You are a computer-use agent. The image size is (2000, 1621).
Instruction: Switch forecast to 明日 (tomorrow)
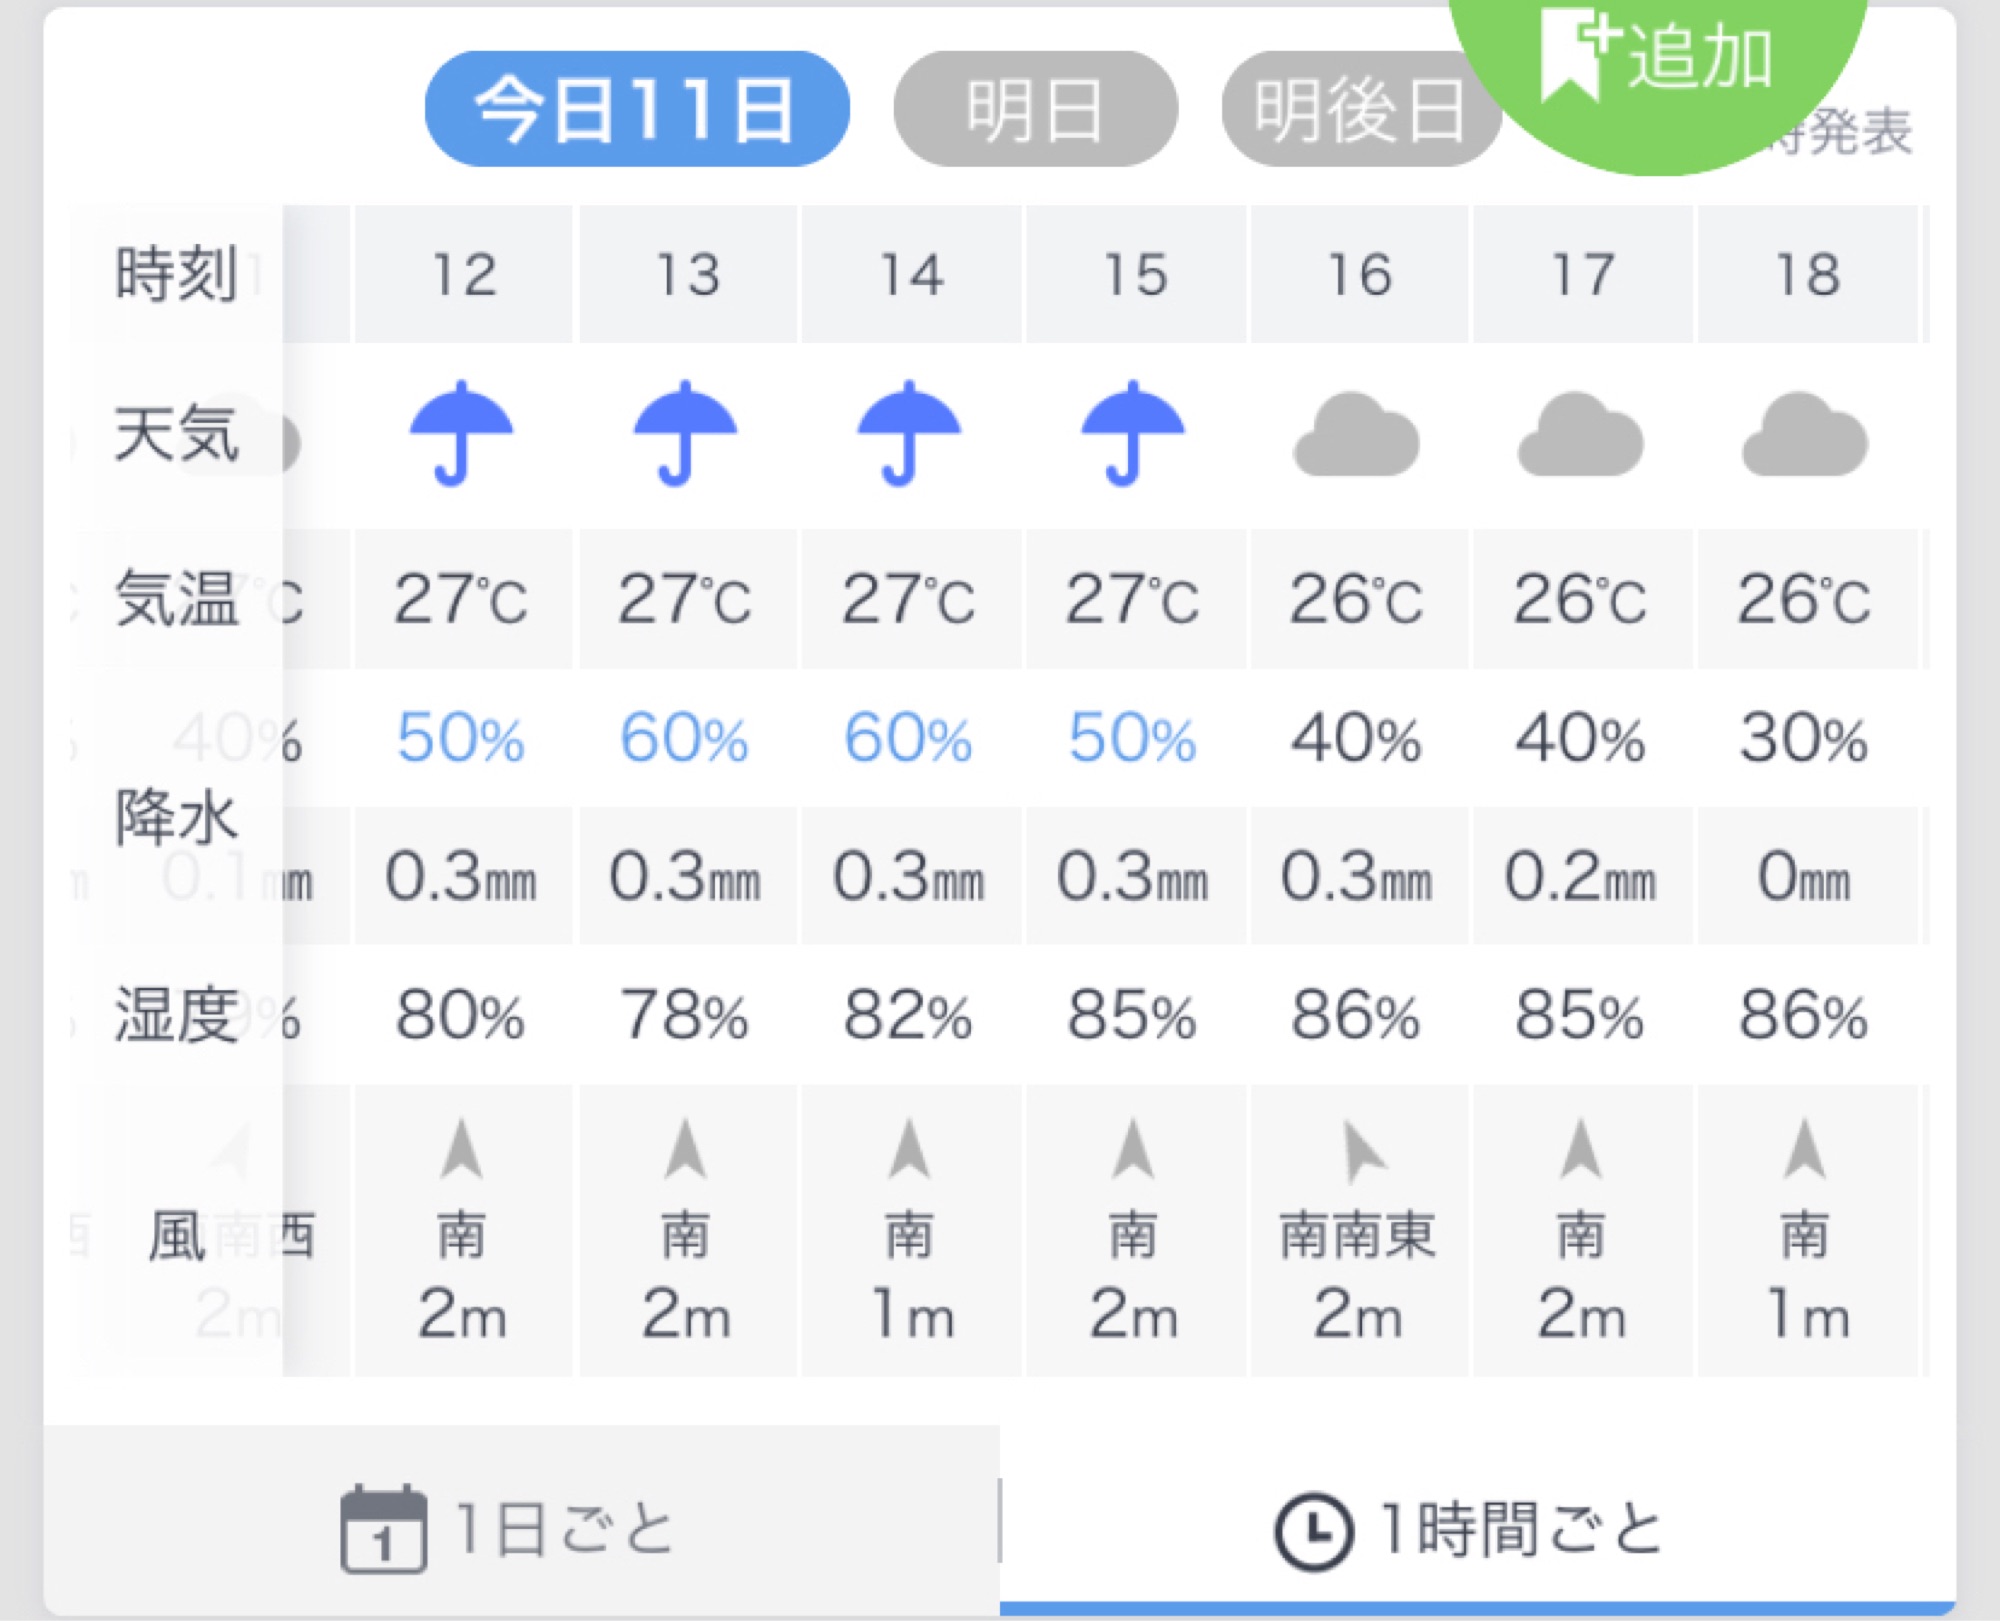pyautogui.click(x=1035, y=109)
